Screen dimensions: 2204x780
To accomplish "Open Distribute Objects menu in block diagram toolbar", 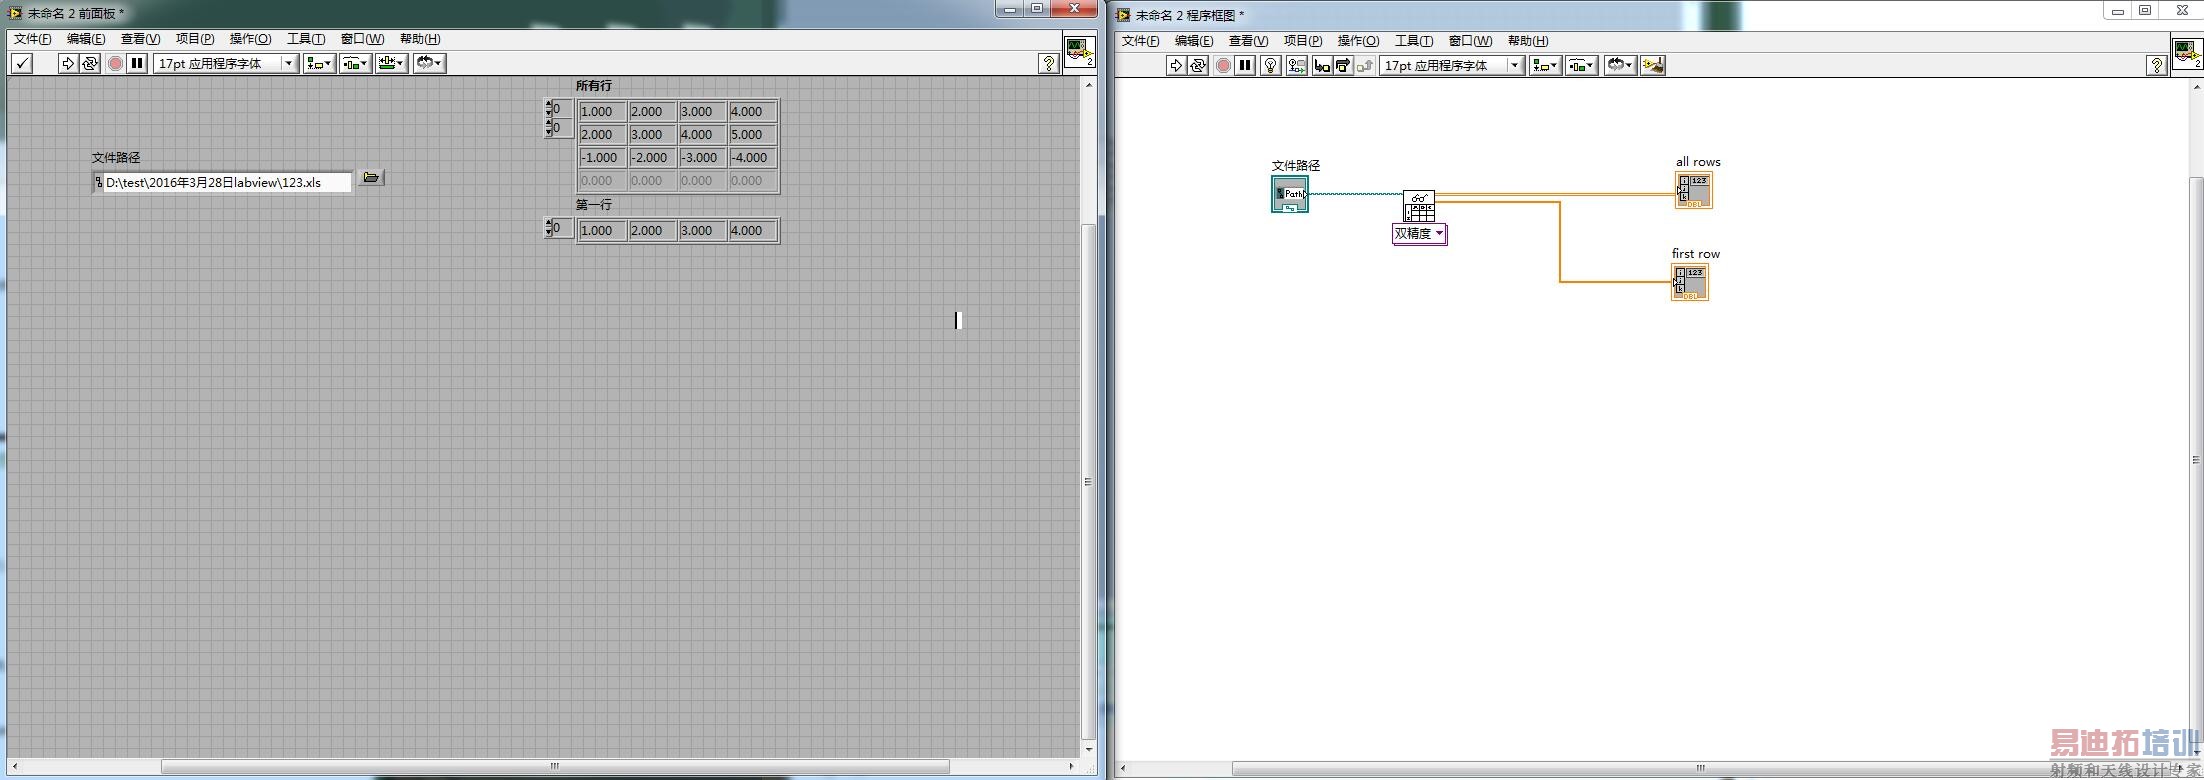I will [x=1581, y=65].
